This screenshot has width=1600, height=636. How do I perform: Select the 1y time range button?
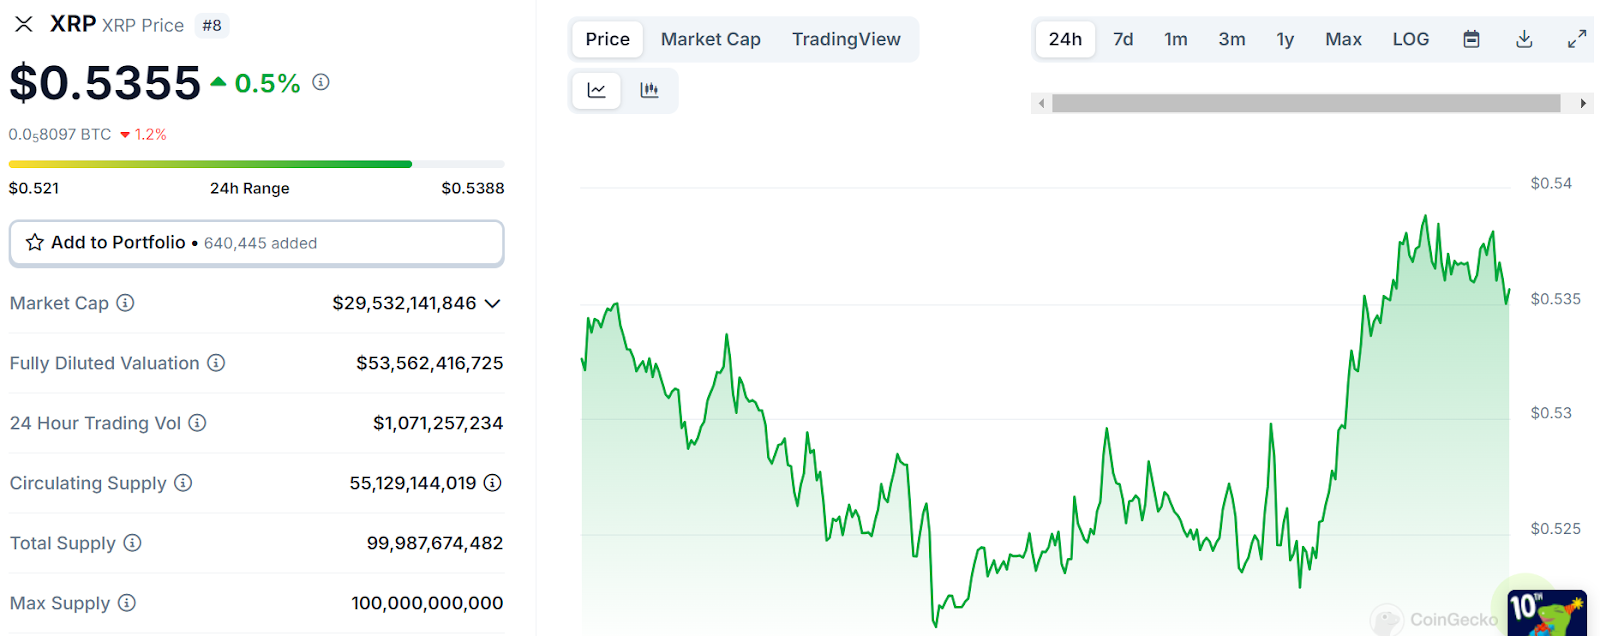coord(1285,39)
